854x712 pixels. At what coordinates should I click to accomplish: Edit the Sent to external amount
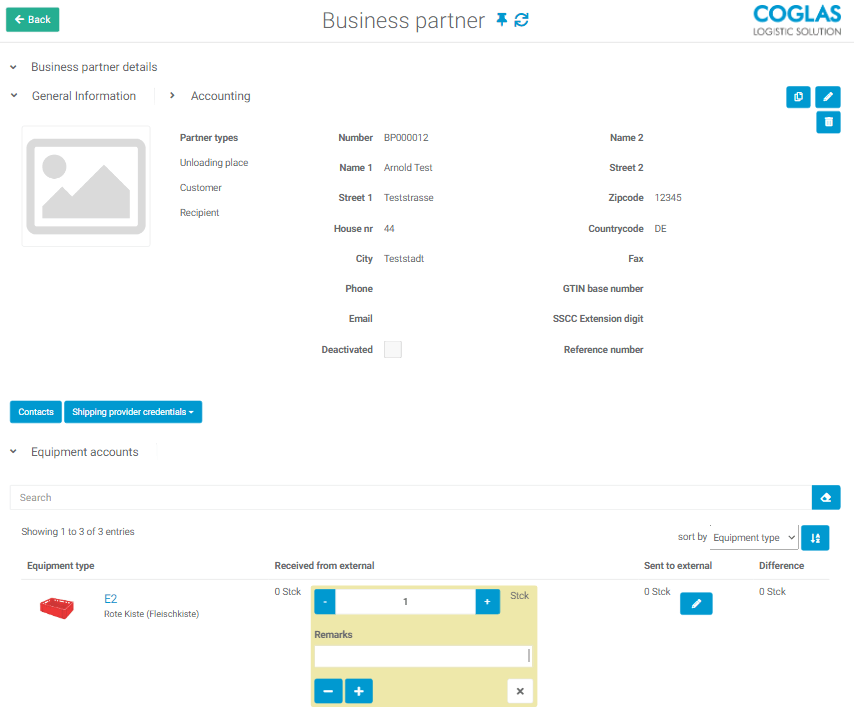pyautogui.click(x=696, y=603)
